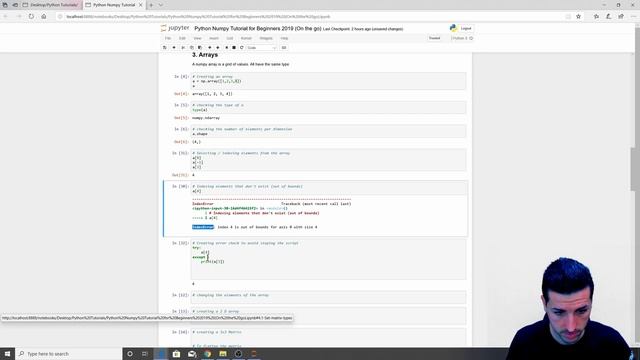Paste cells below icon in toolbar
The image size is (640, 360).
pos(200,48)
